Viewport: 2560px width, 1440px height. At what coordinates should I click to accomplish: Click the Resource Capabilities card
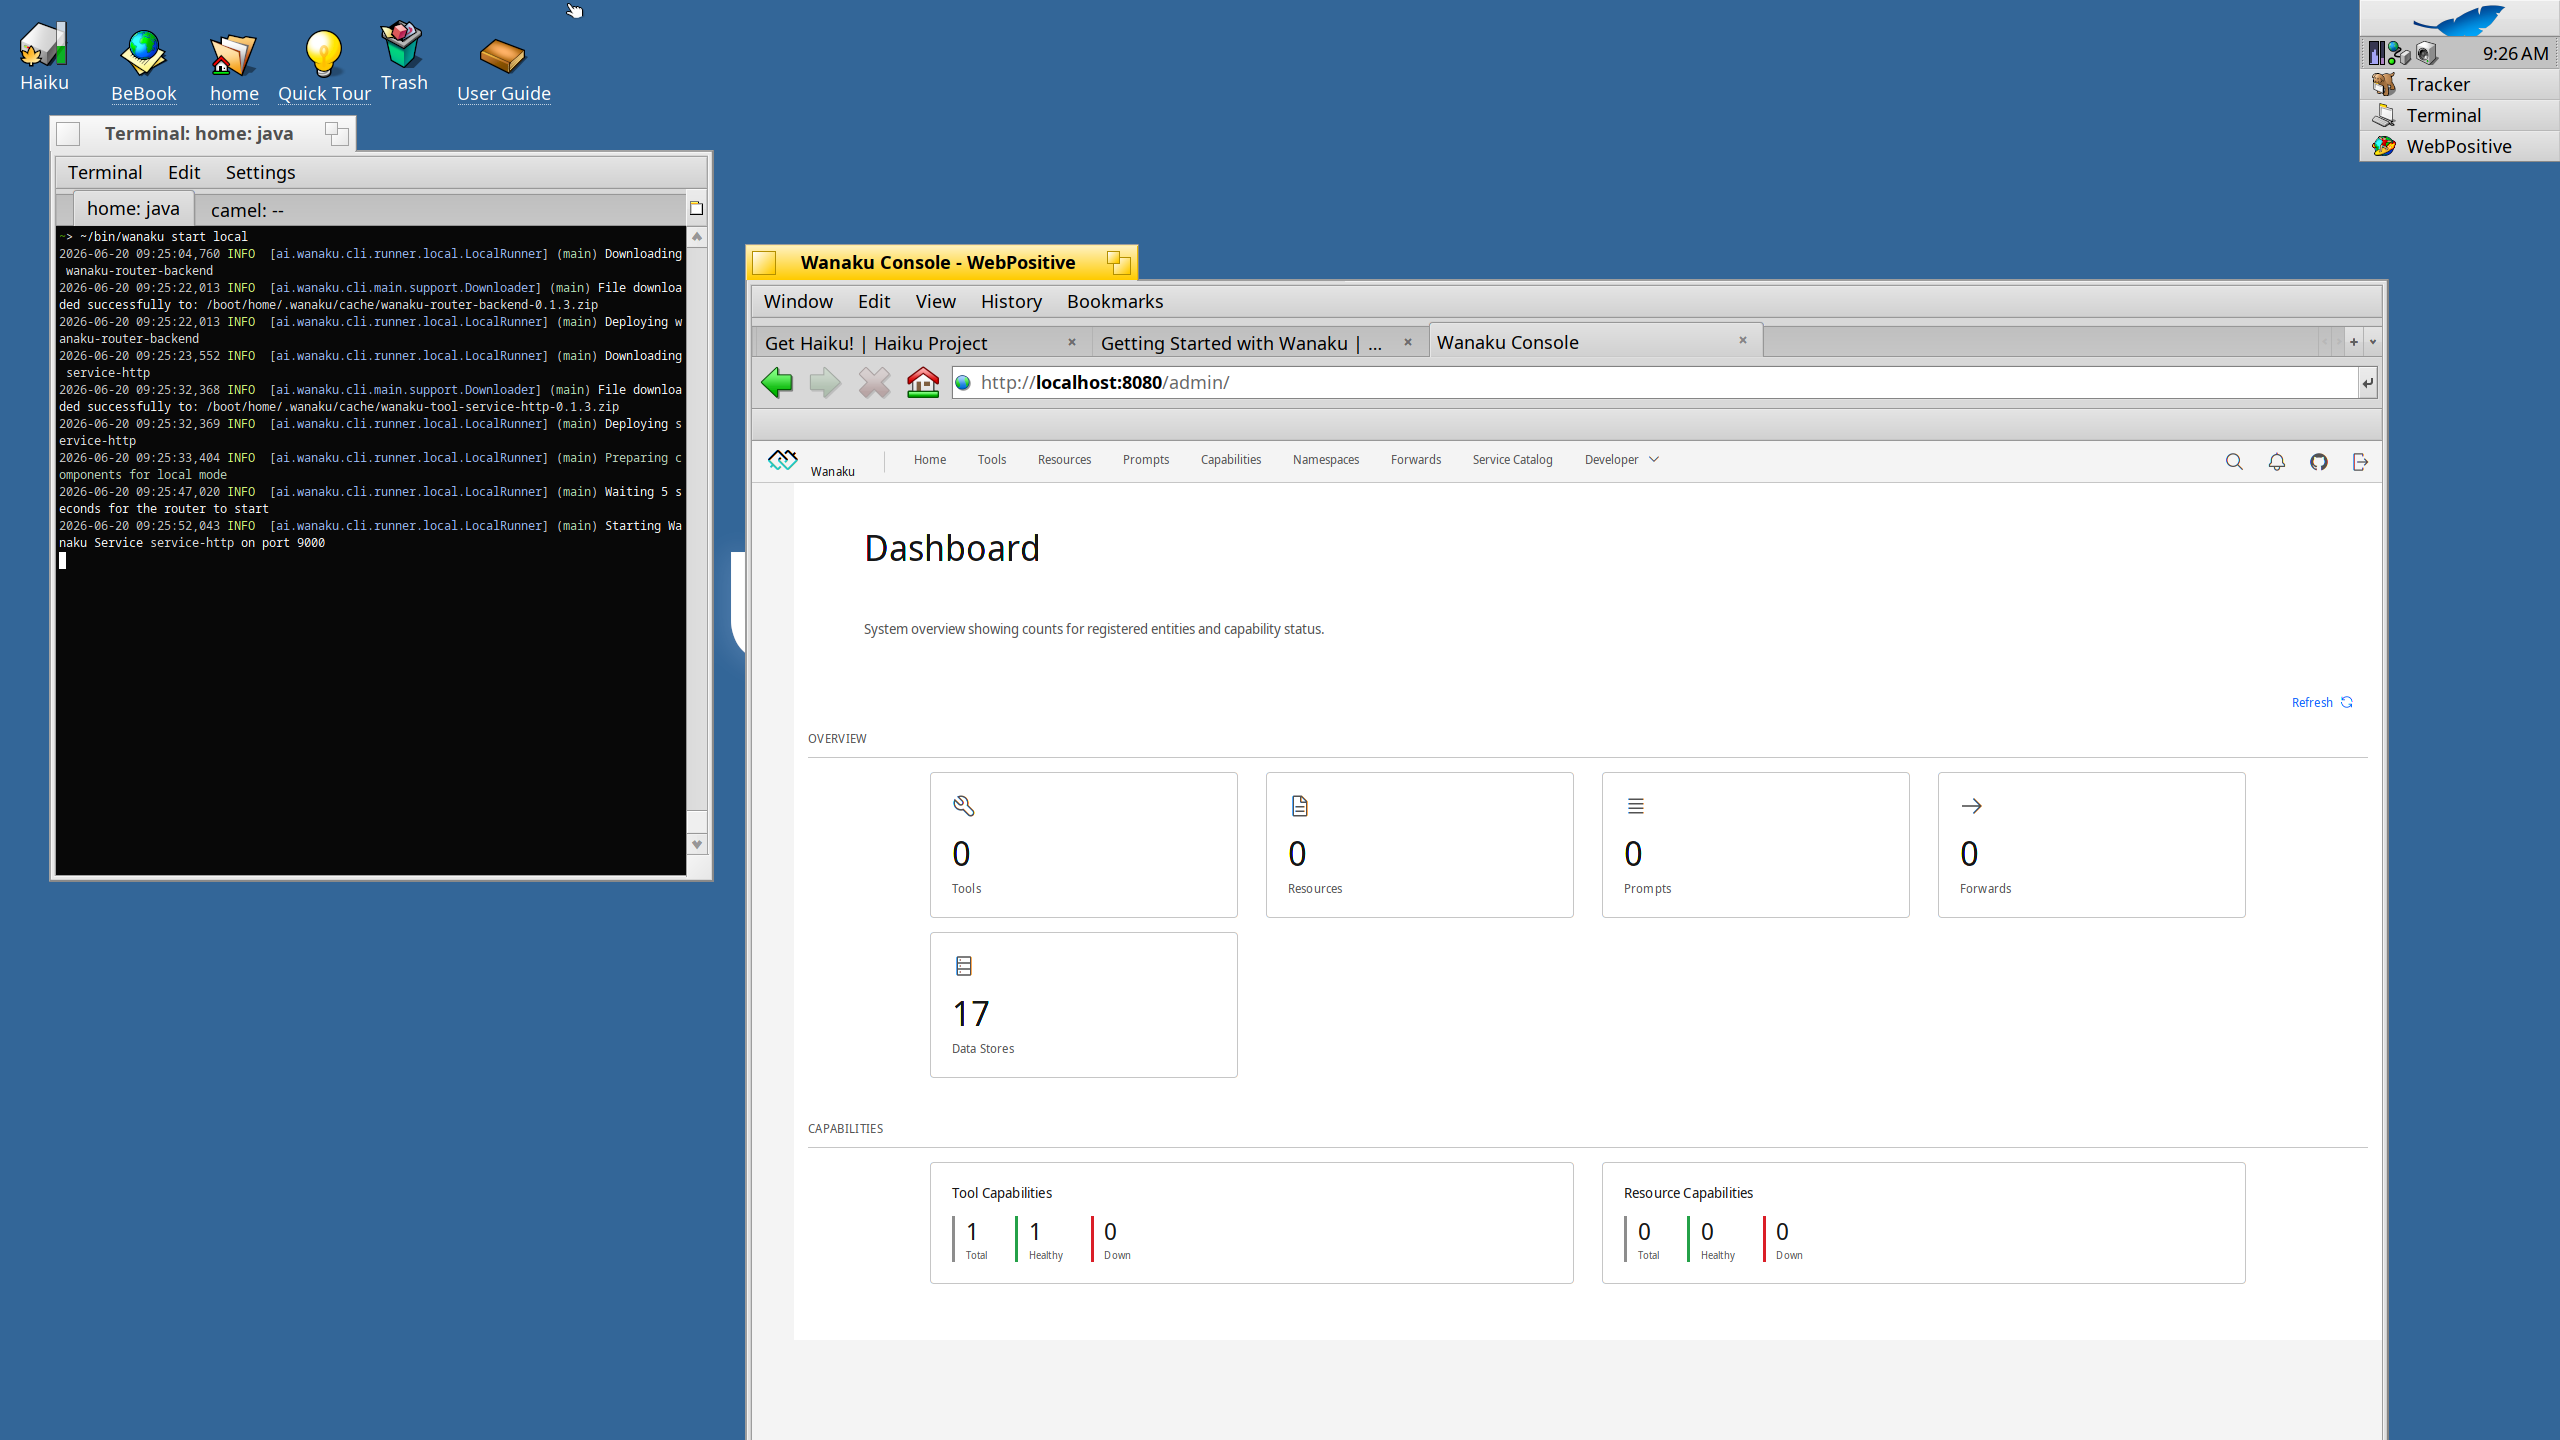tap(1923, 1222)
